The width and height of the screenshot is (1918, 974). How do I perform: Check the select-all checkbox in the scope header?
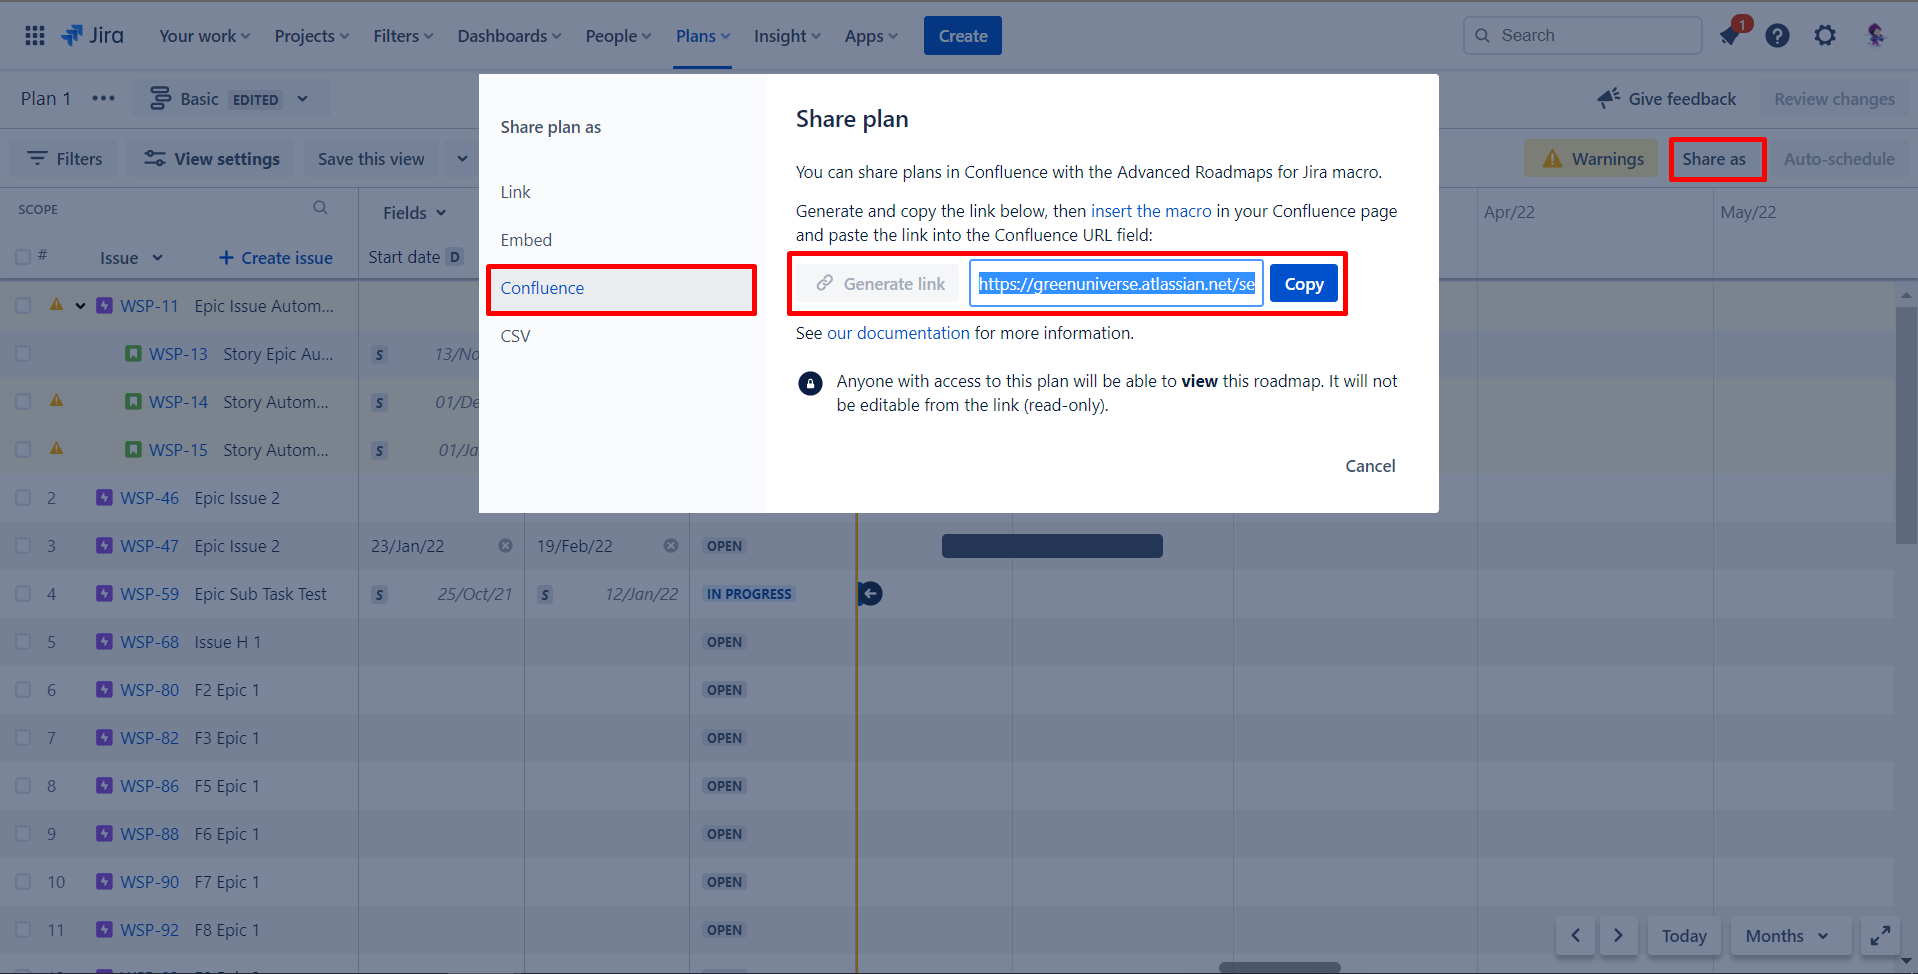pyautogui.click(x=22, y=256)
